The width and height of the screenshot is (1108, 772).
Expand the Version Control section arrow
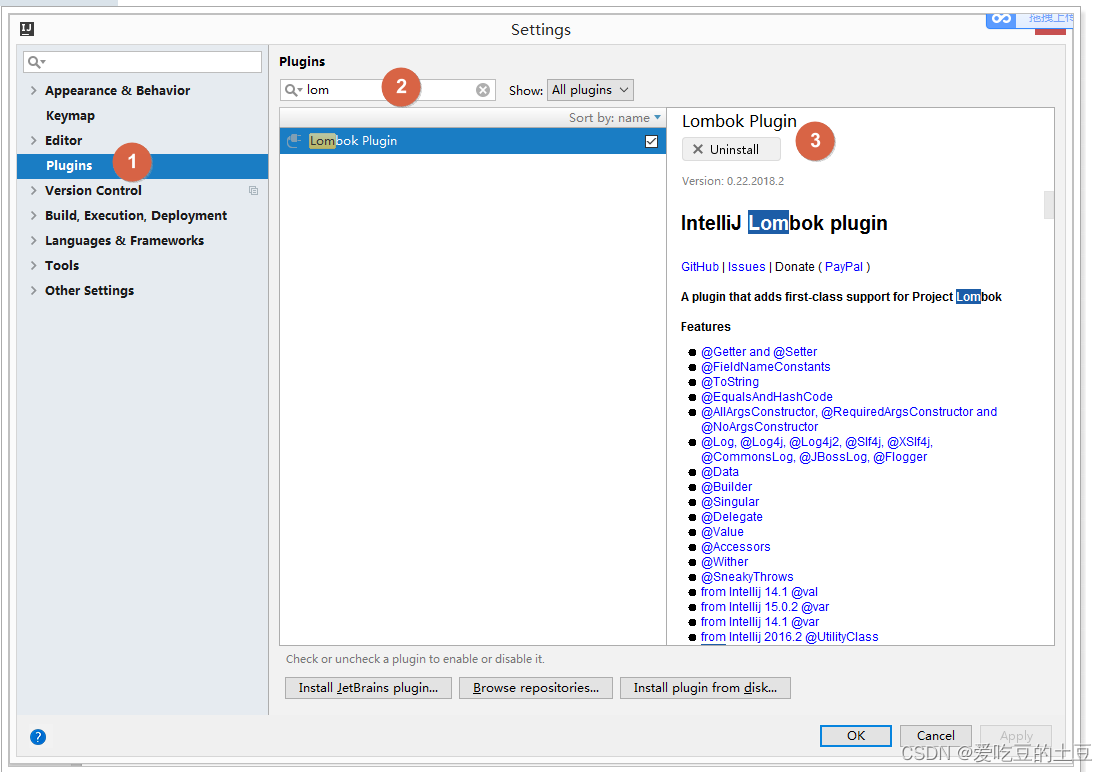pyautogui.click(x=33, y=191)
